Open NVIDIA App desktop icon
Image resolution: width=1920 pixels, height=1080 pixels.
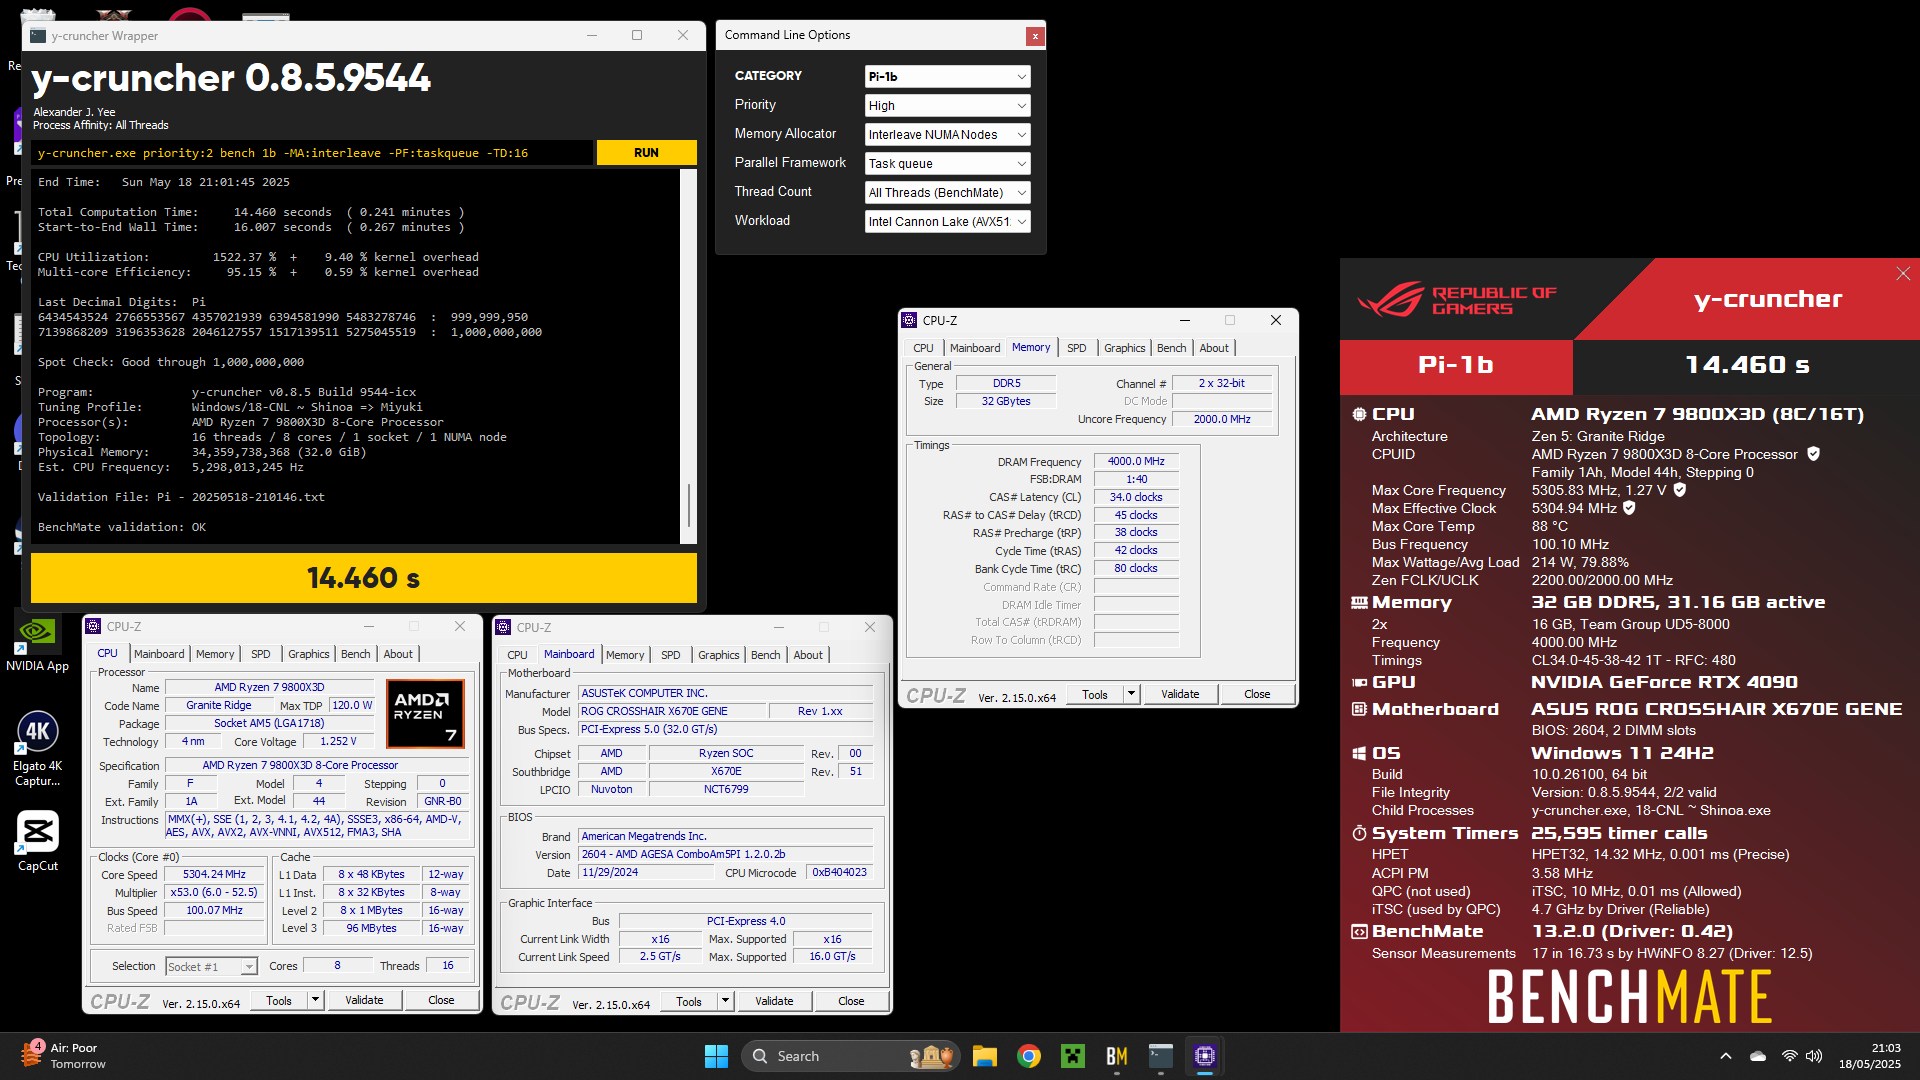click(x=37, y=644)
